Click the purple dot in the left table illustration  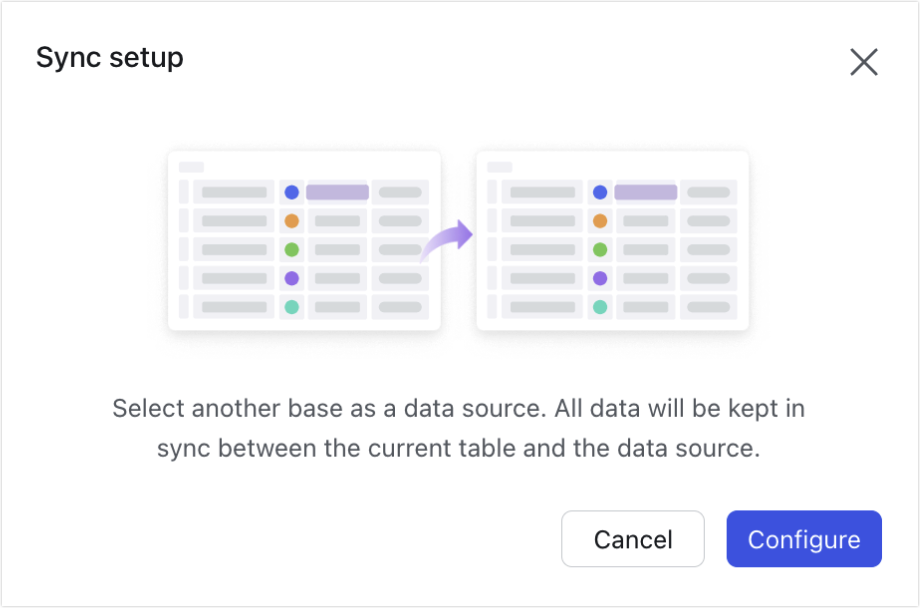(292, 277)
